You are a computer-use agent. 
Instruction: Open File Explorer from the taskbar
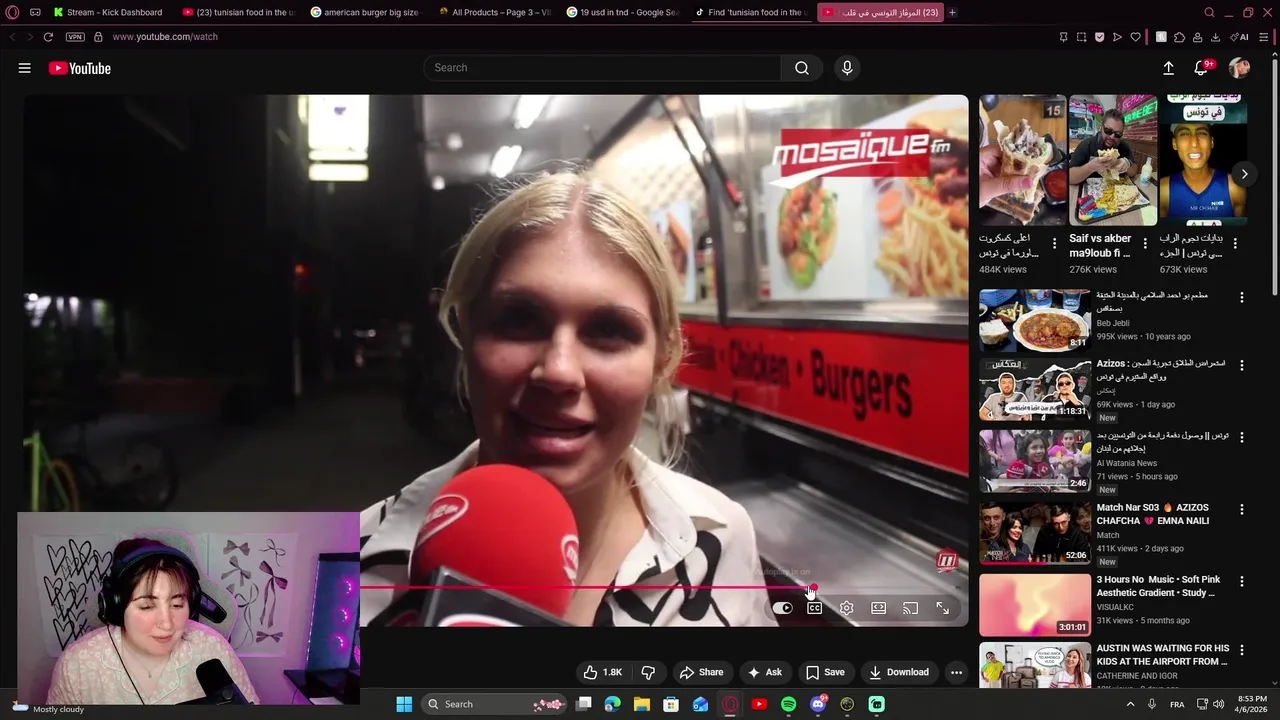(642, 704)
